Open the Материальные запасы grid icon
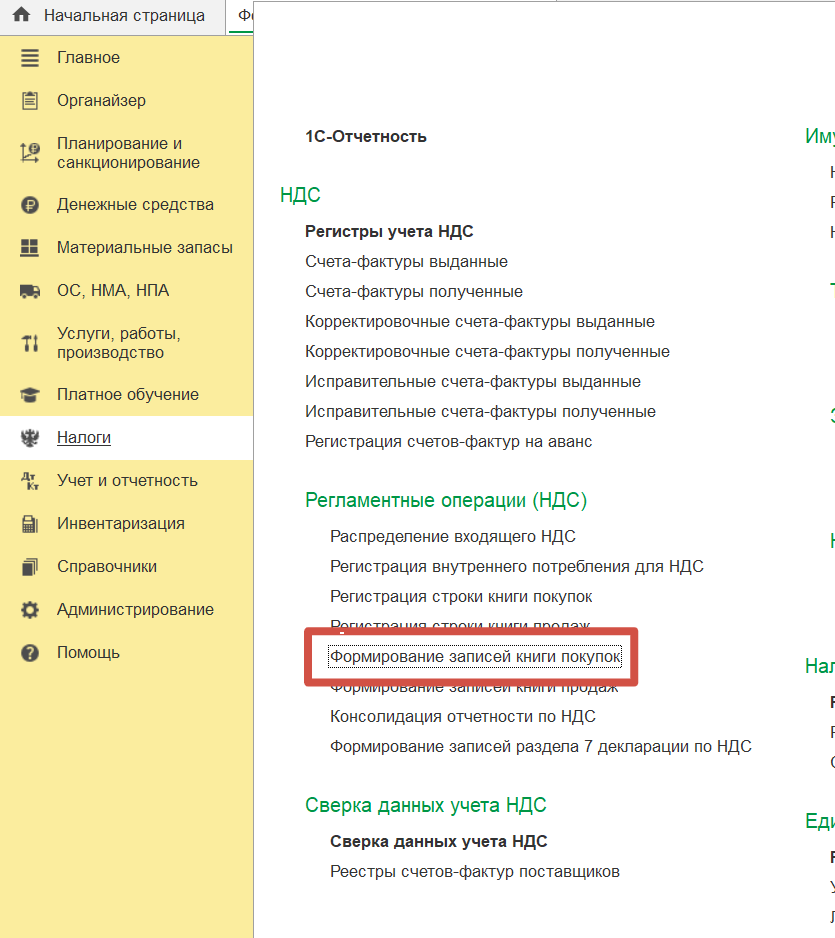 (29, 248)
